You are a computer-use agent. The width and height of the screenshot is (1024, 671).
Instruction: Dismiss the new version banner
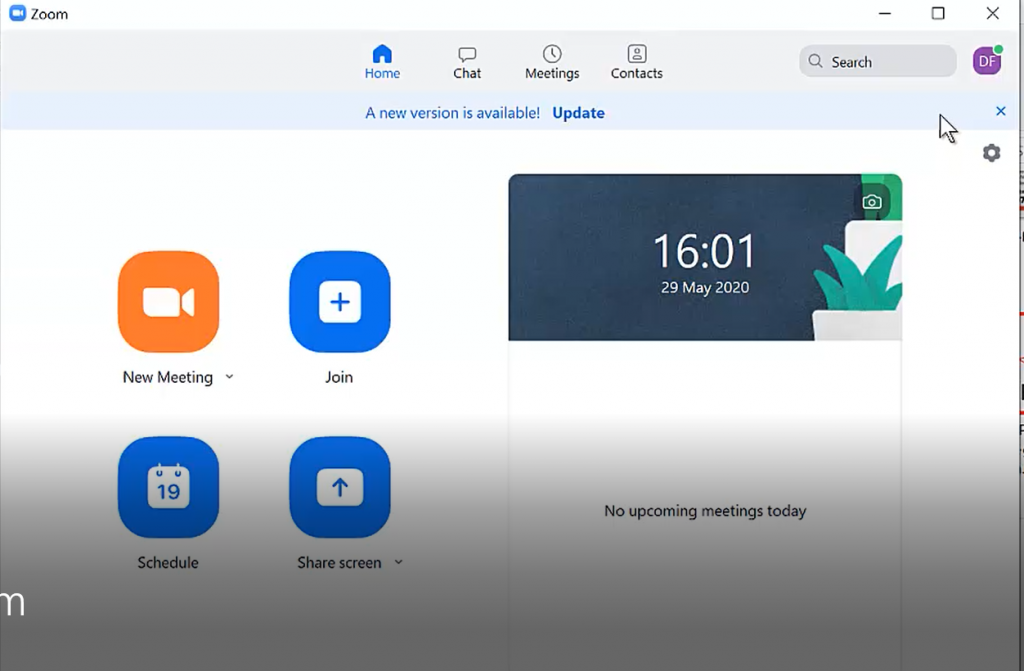click(x=1000, y=111)
